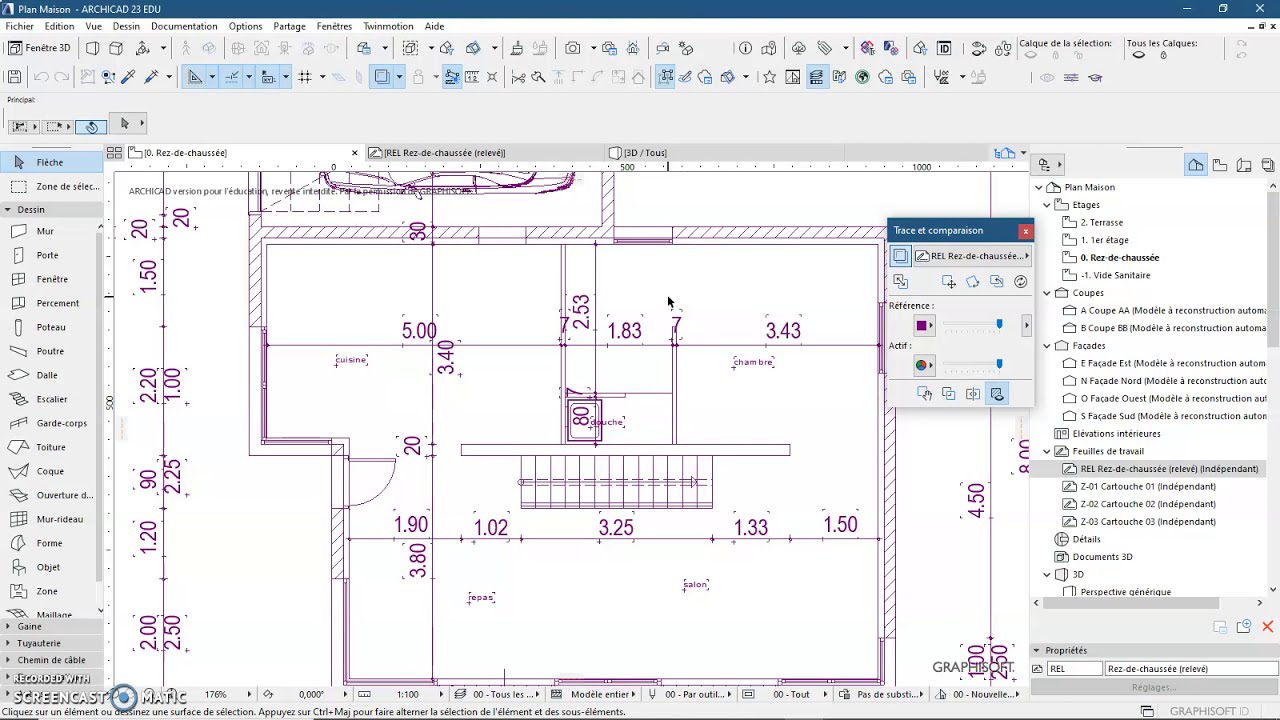
Task: Open the 1. 1er étage story
Action: 1104,240
